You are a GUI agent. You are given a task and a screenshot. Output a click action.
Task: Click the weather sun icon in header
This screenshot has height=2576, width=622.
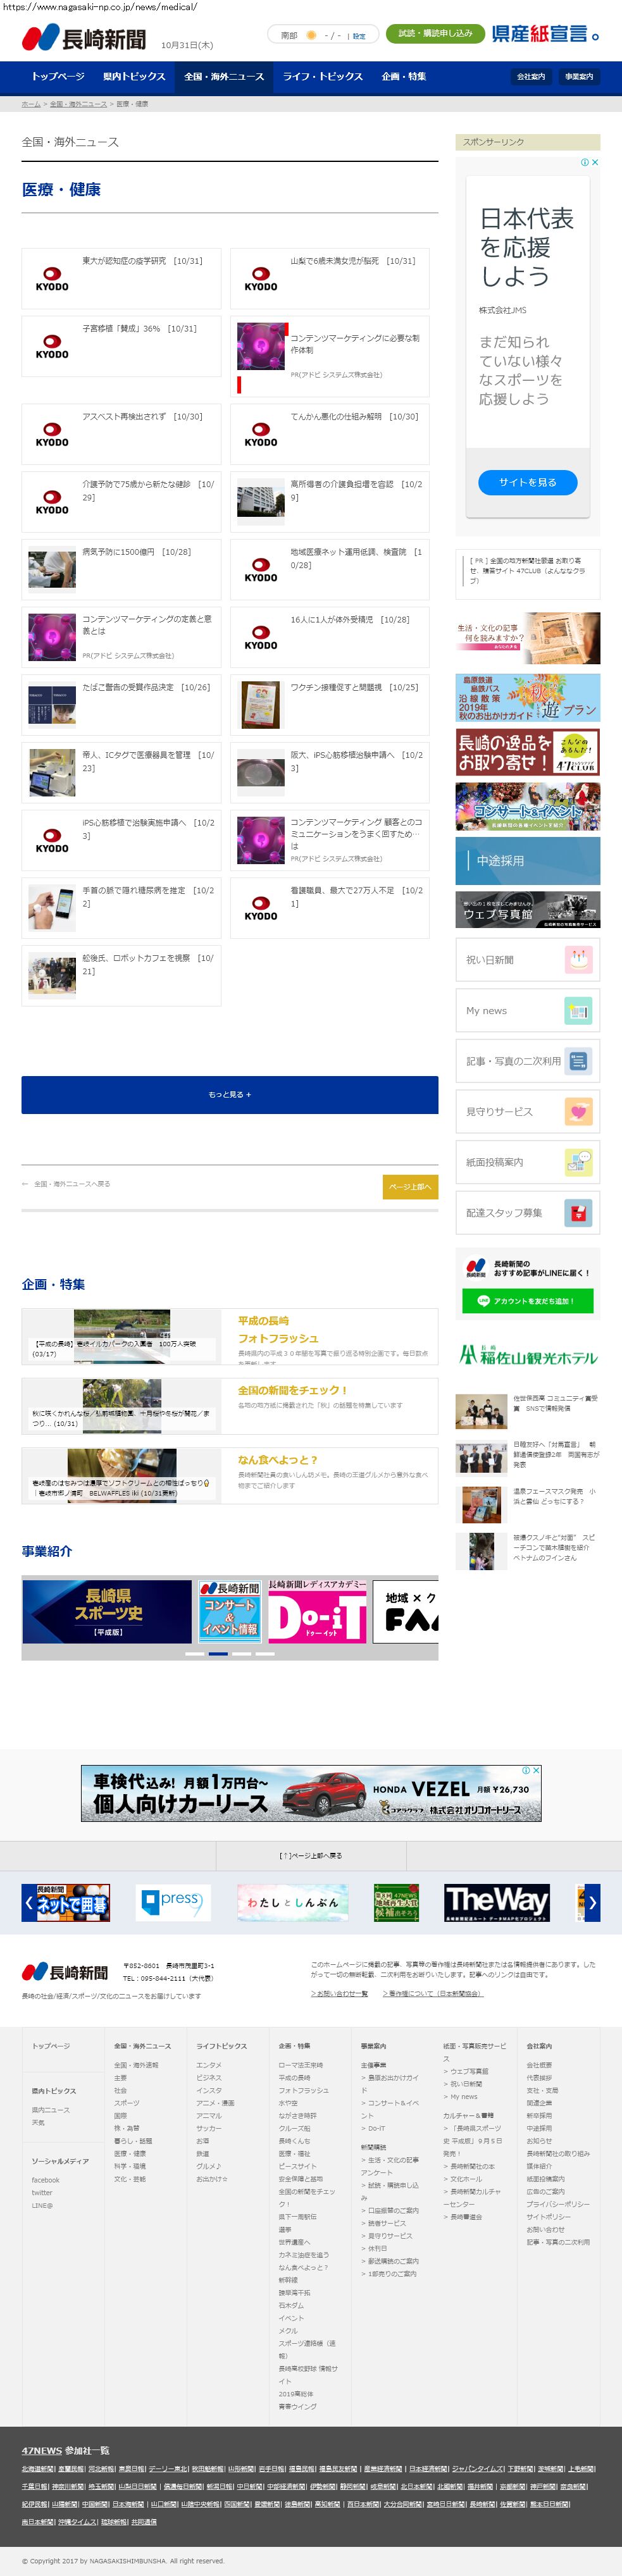311,35
